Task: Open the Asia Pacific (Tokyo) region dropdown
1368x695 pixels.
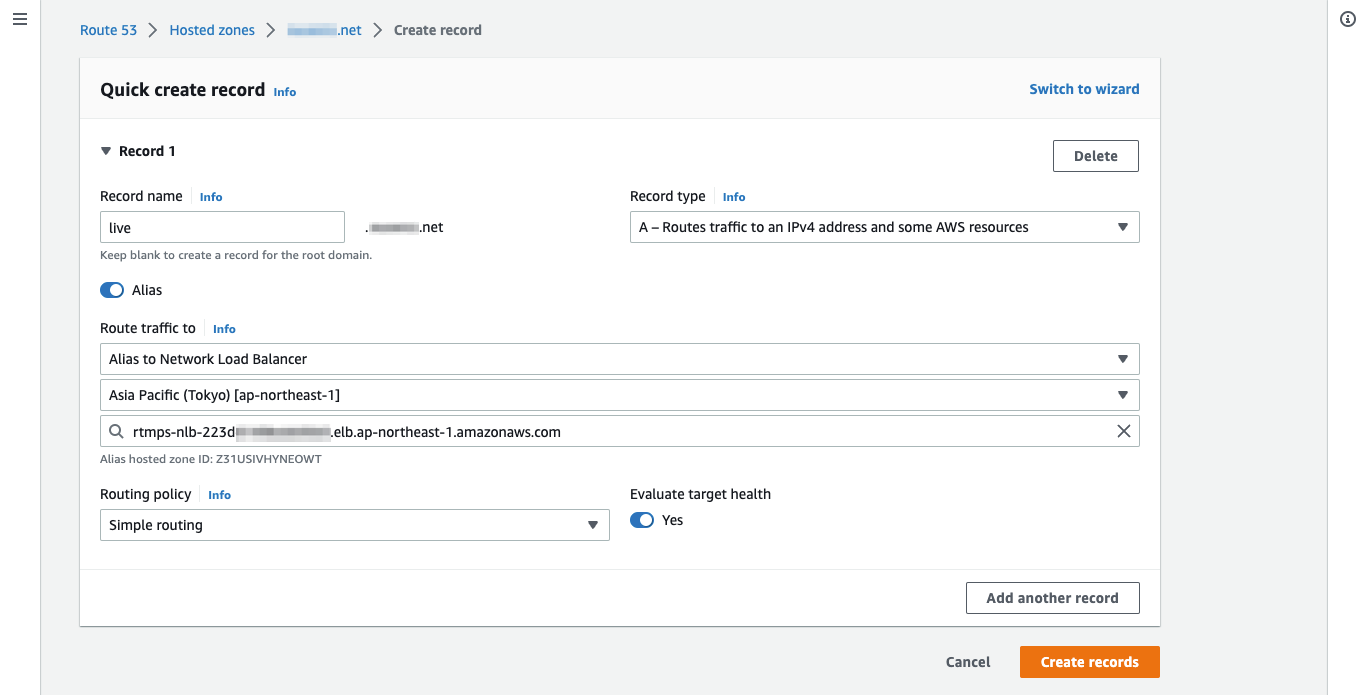Action: pos(619,395)
